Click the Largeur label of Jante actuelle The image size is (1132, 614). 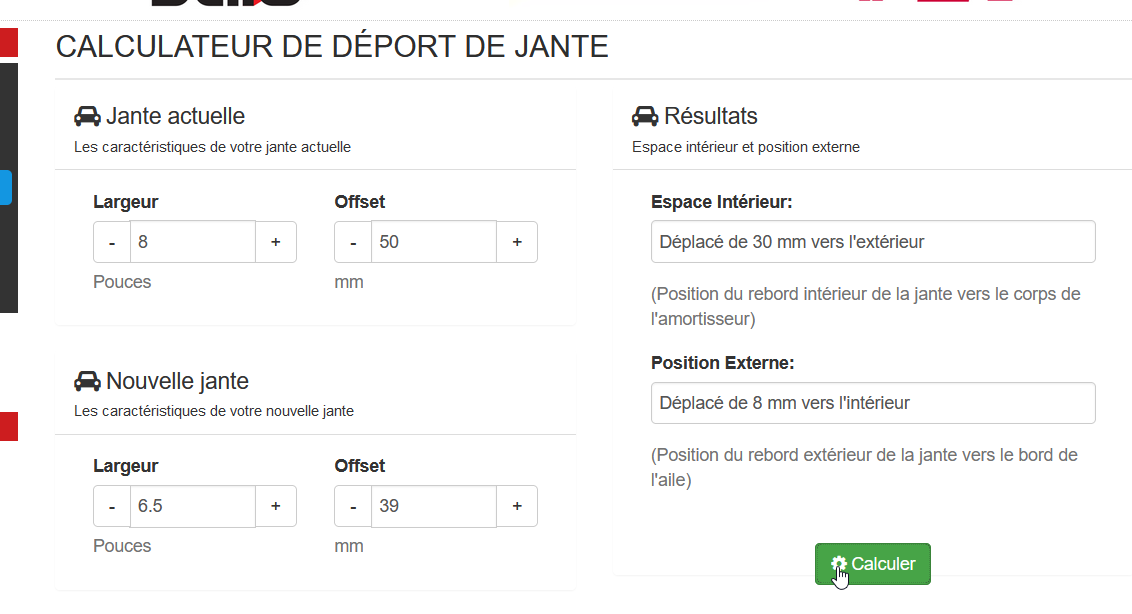click(126, 202)
